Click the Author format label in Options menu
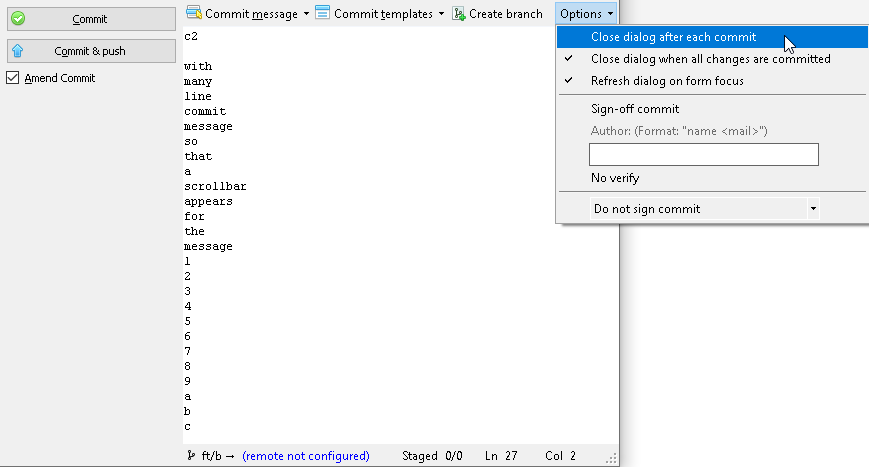 pos(679,131)
